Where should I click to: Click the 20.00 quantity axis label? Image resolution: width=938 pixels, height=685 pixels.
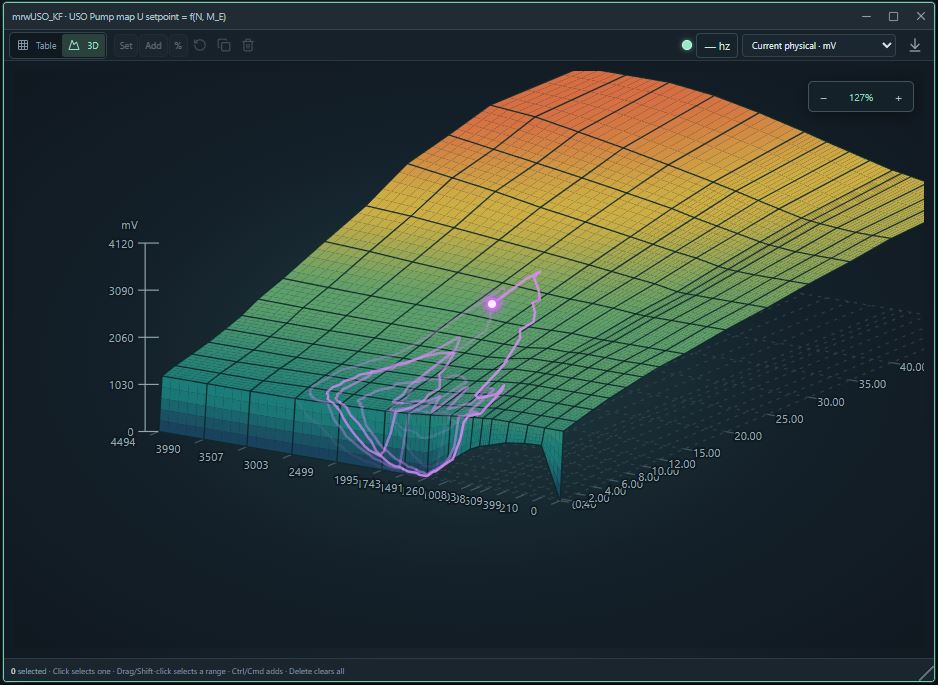[748, 436]
